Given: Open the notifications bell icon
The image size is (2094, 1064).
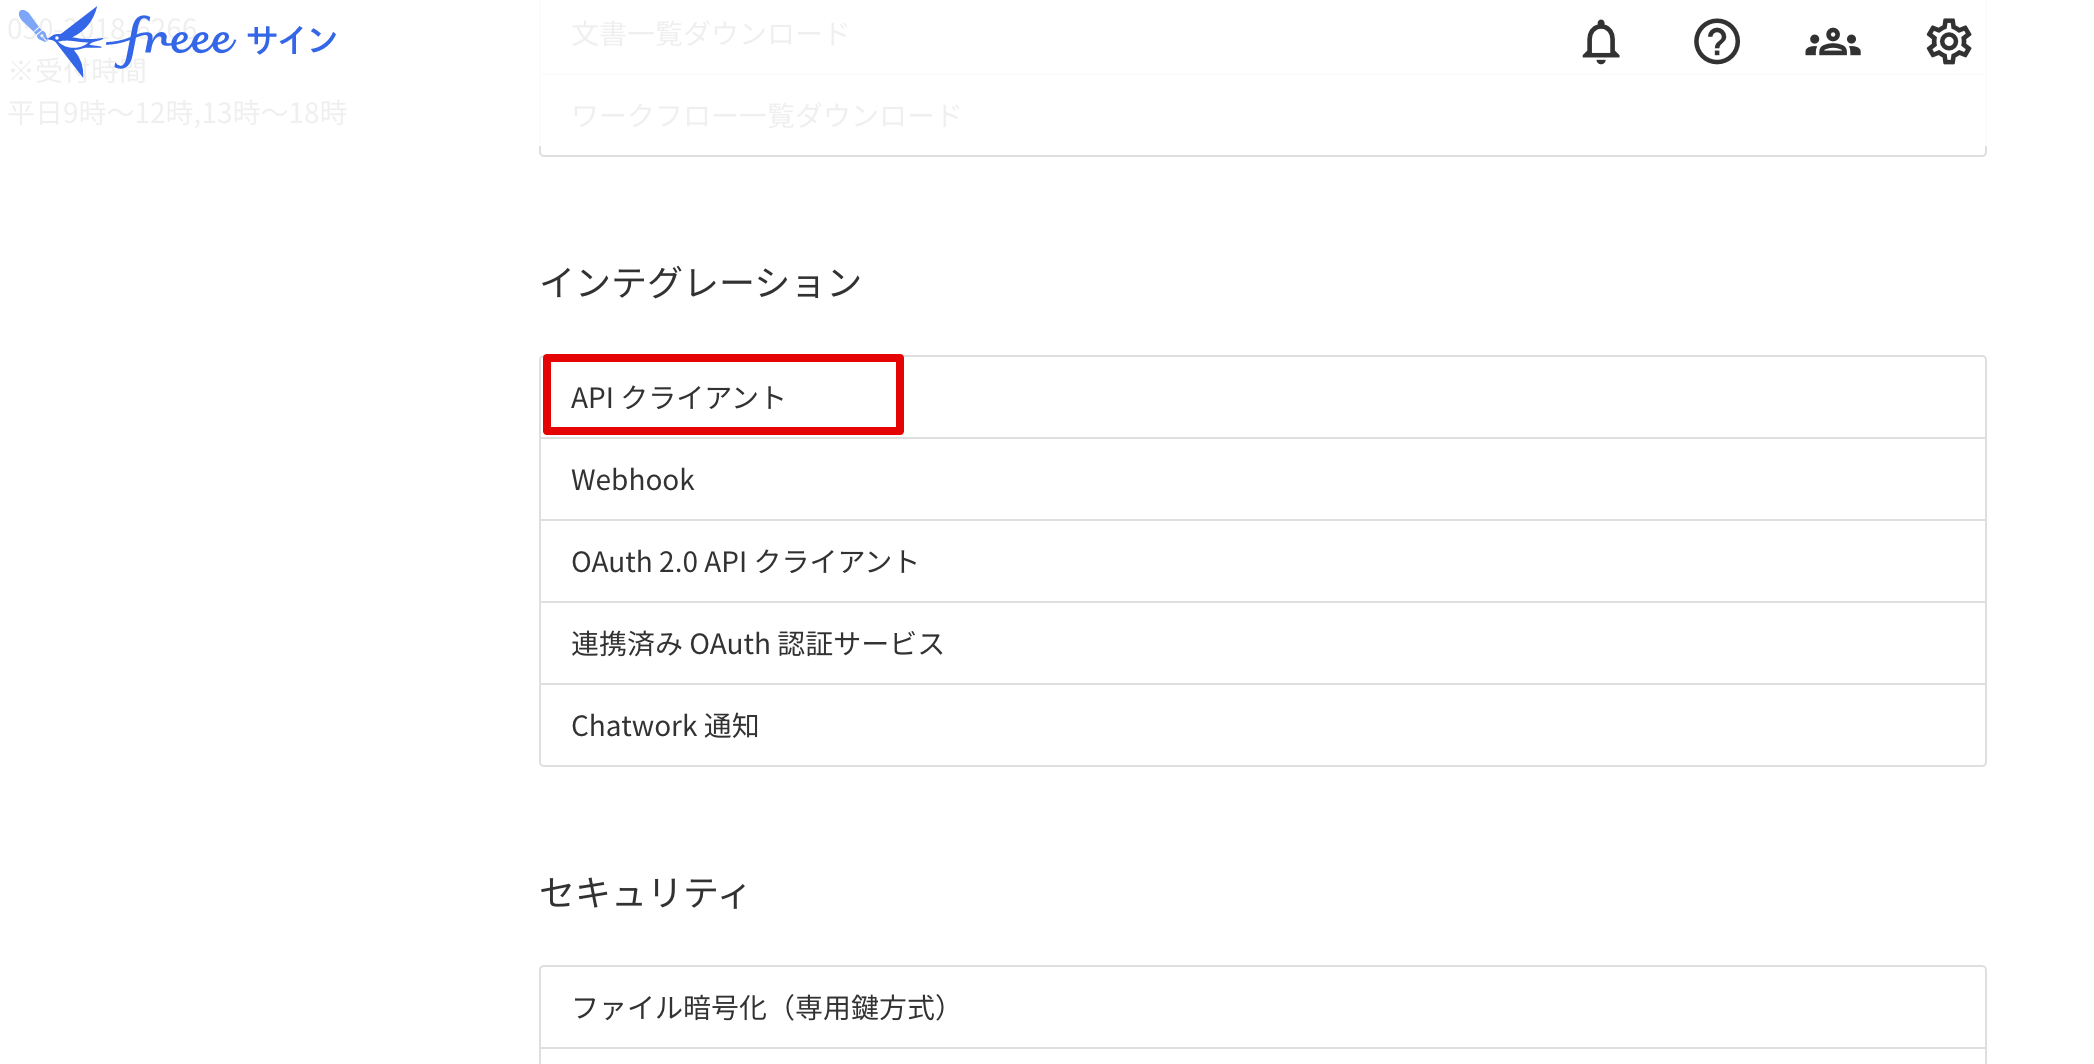Looking at the screenshot, I should [x=1600, y=42].
